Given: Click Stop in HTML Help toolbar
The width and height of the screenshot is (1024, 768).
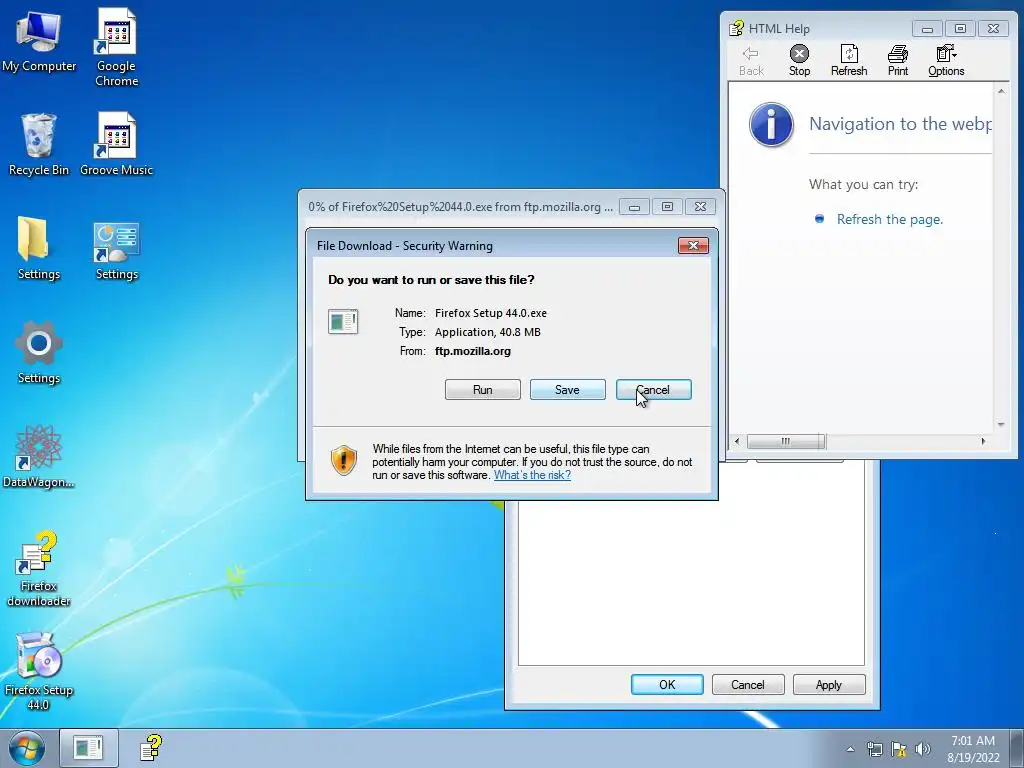Looking at the screenshot, I should (x=799, y=61).
